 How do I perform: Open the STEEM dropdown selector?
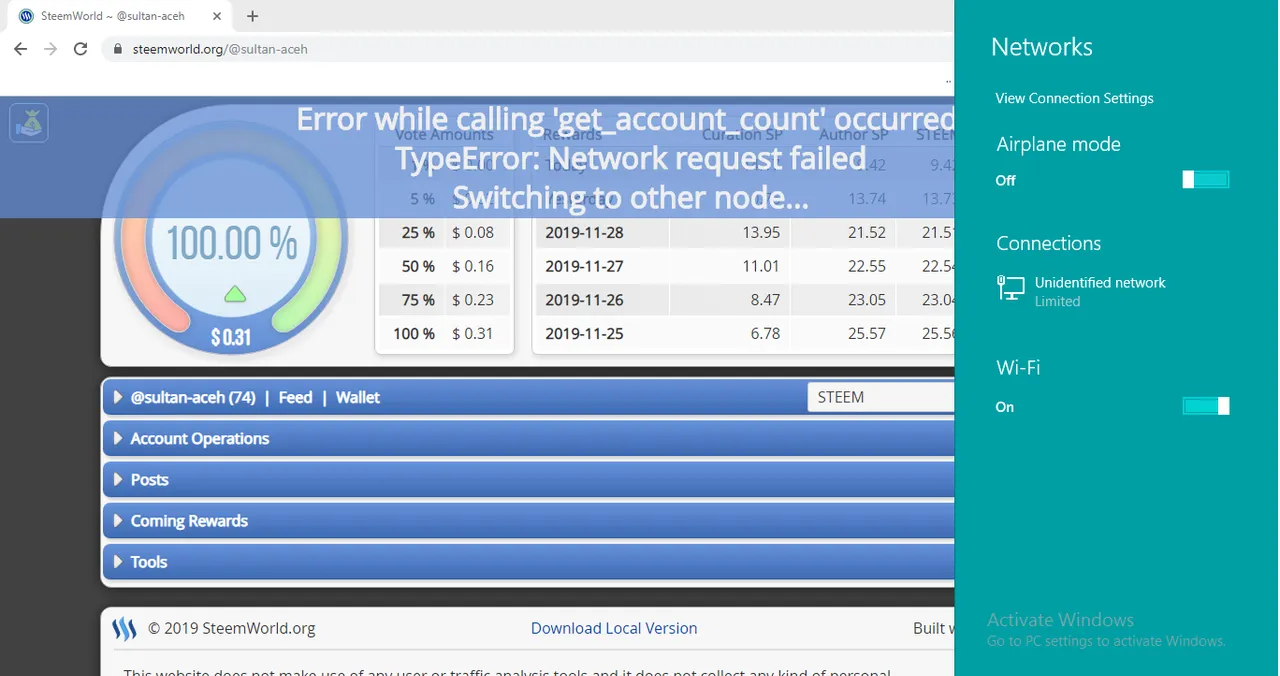point(880,397)
